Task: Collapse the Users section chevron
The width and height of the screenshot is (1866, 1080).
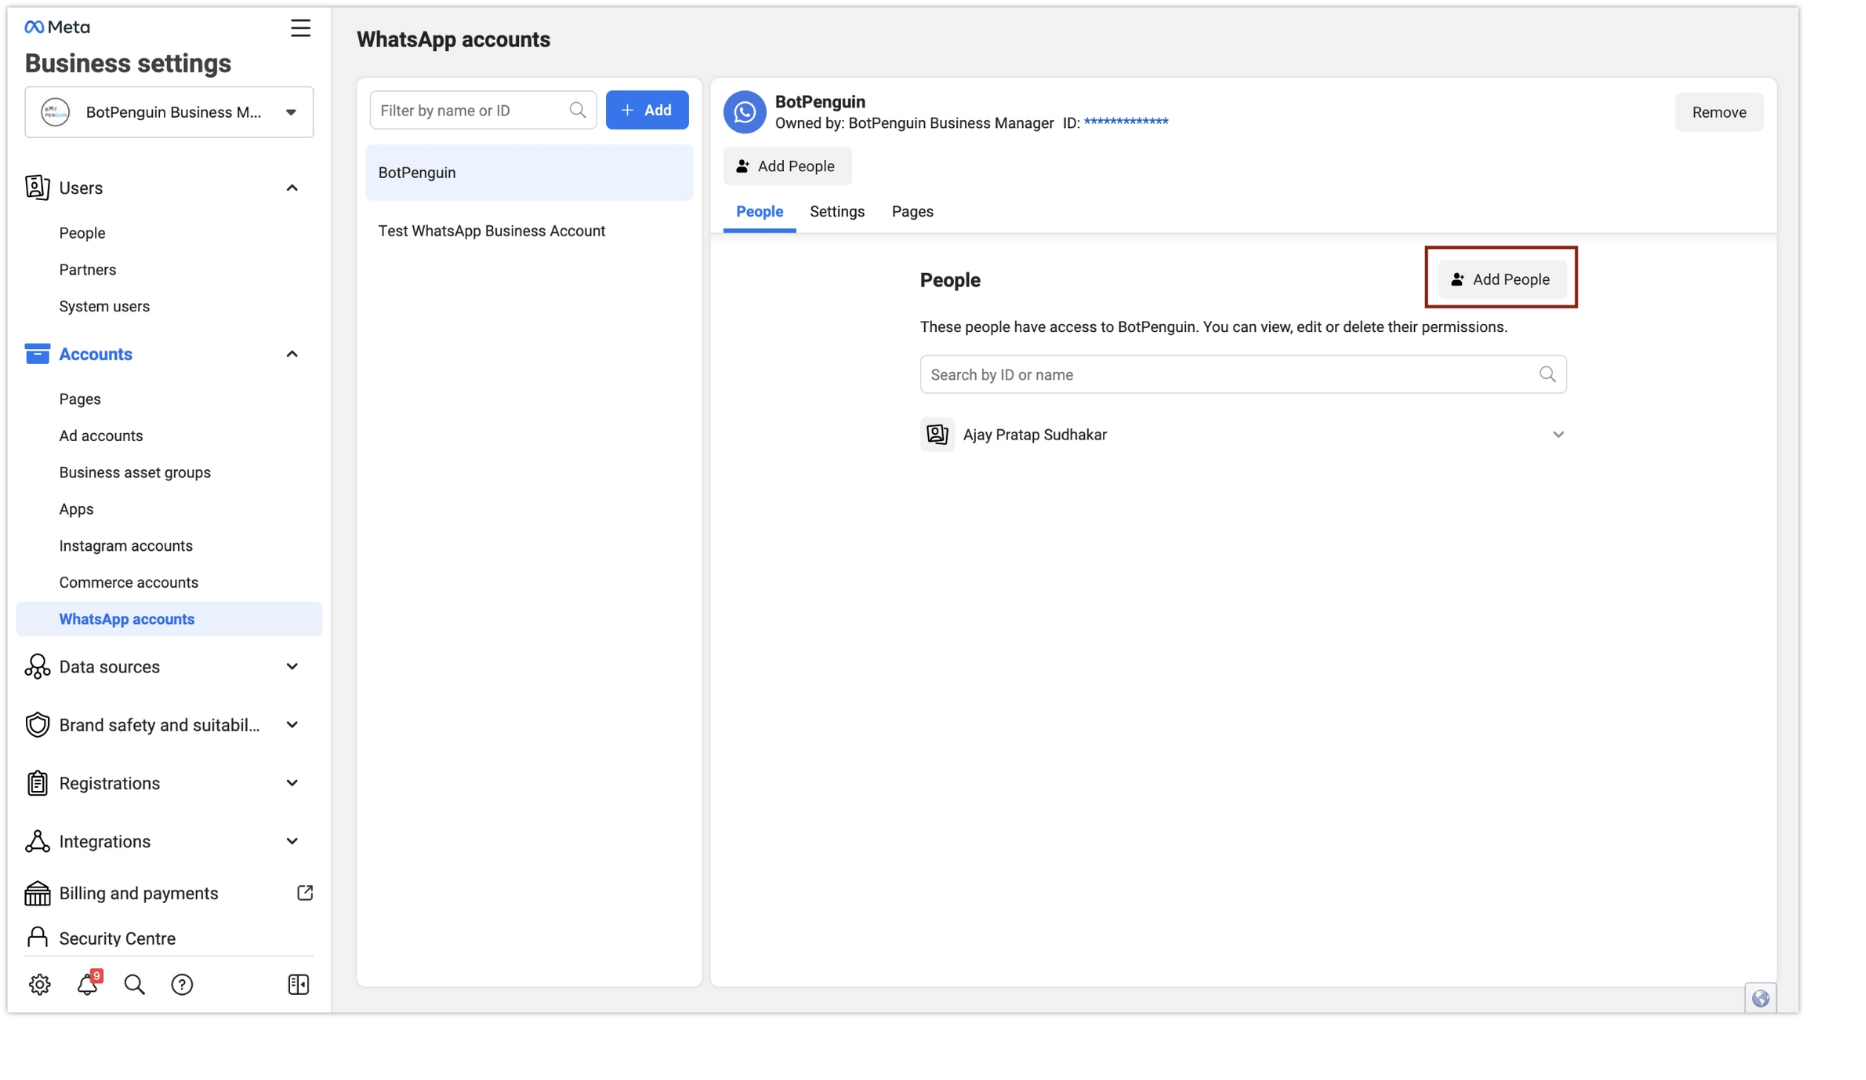Action: (292, 188)
